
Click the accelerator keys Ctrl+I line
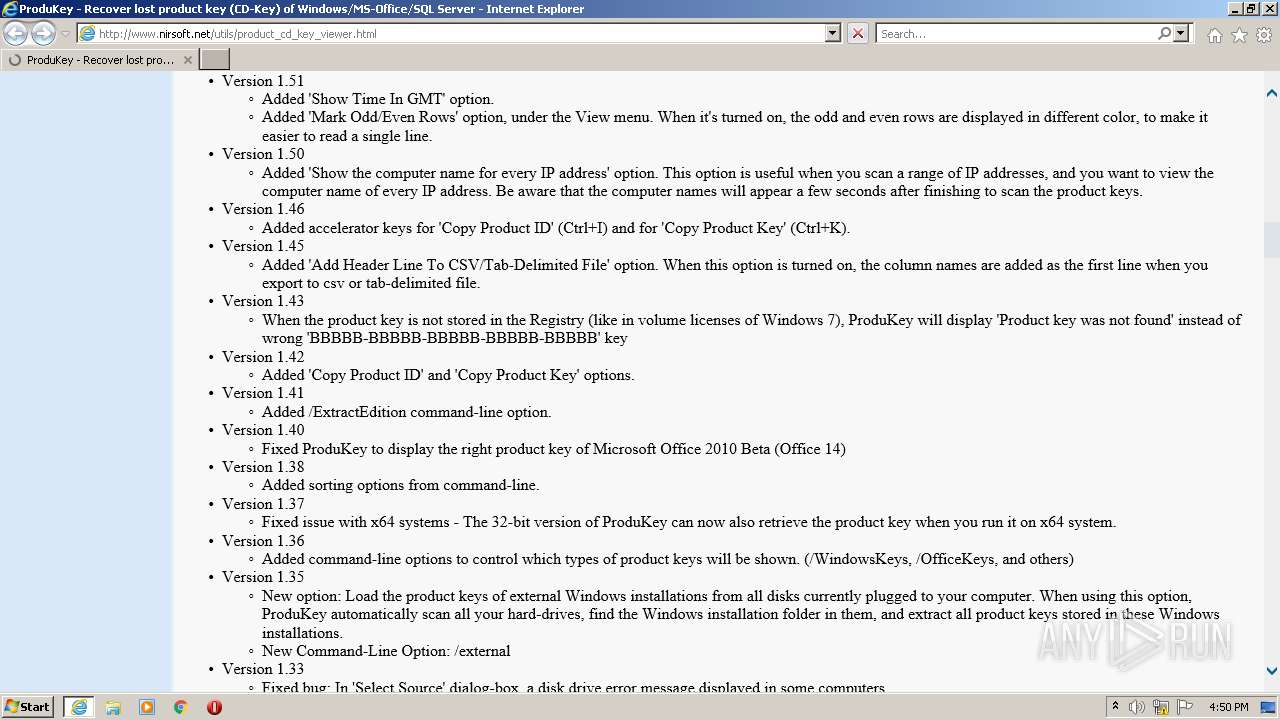(x=556, y=228)
